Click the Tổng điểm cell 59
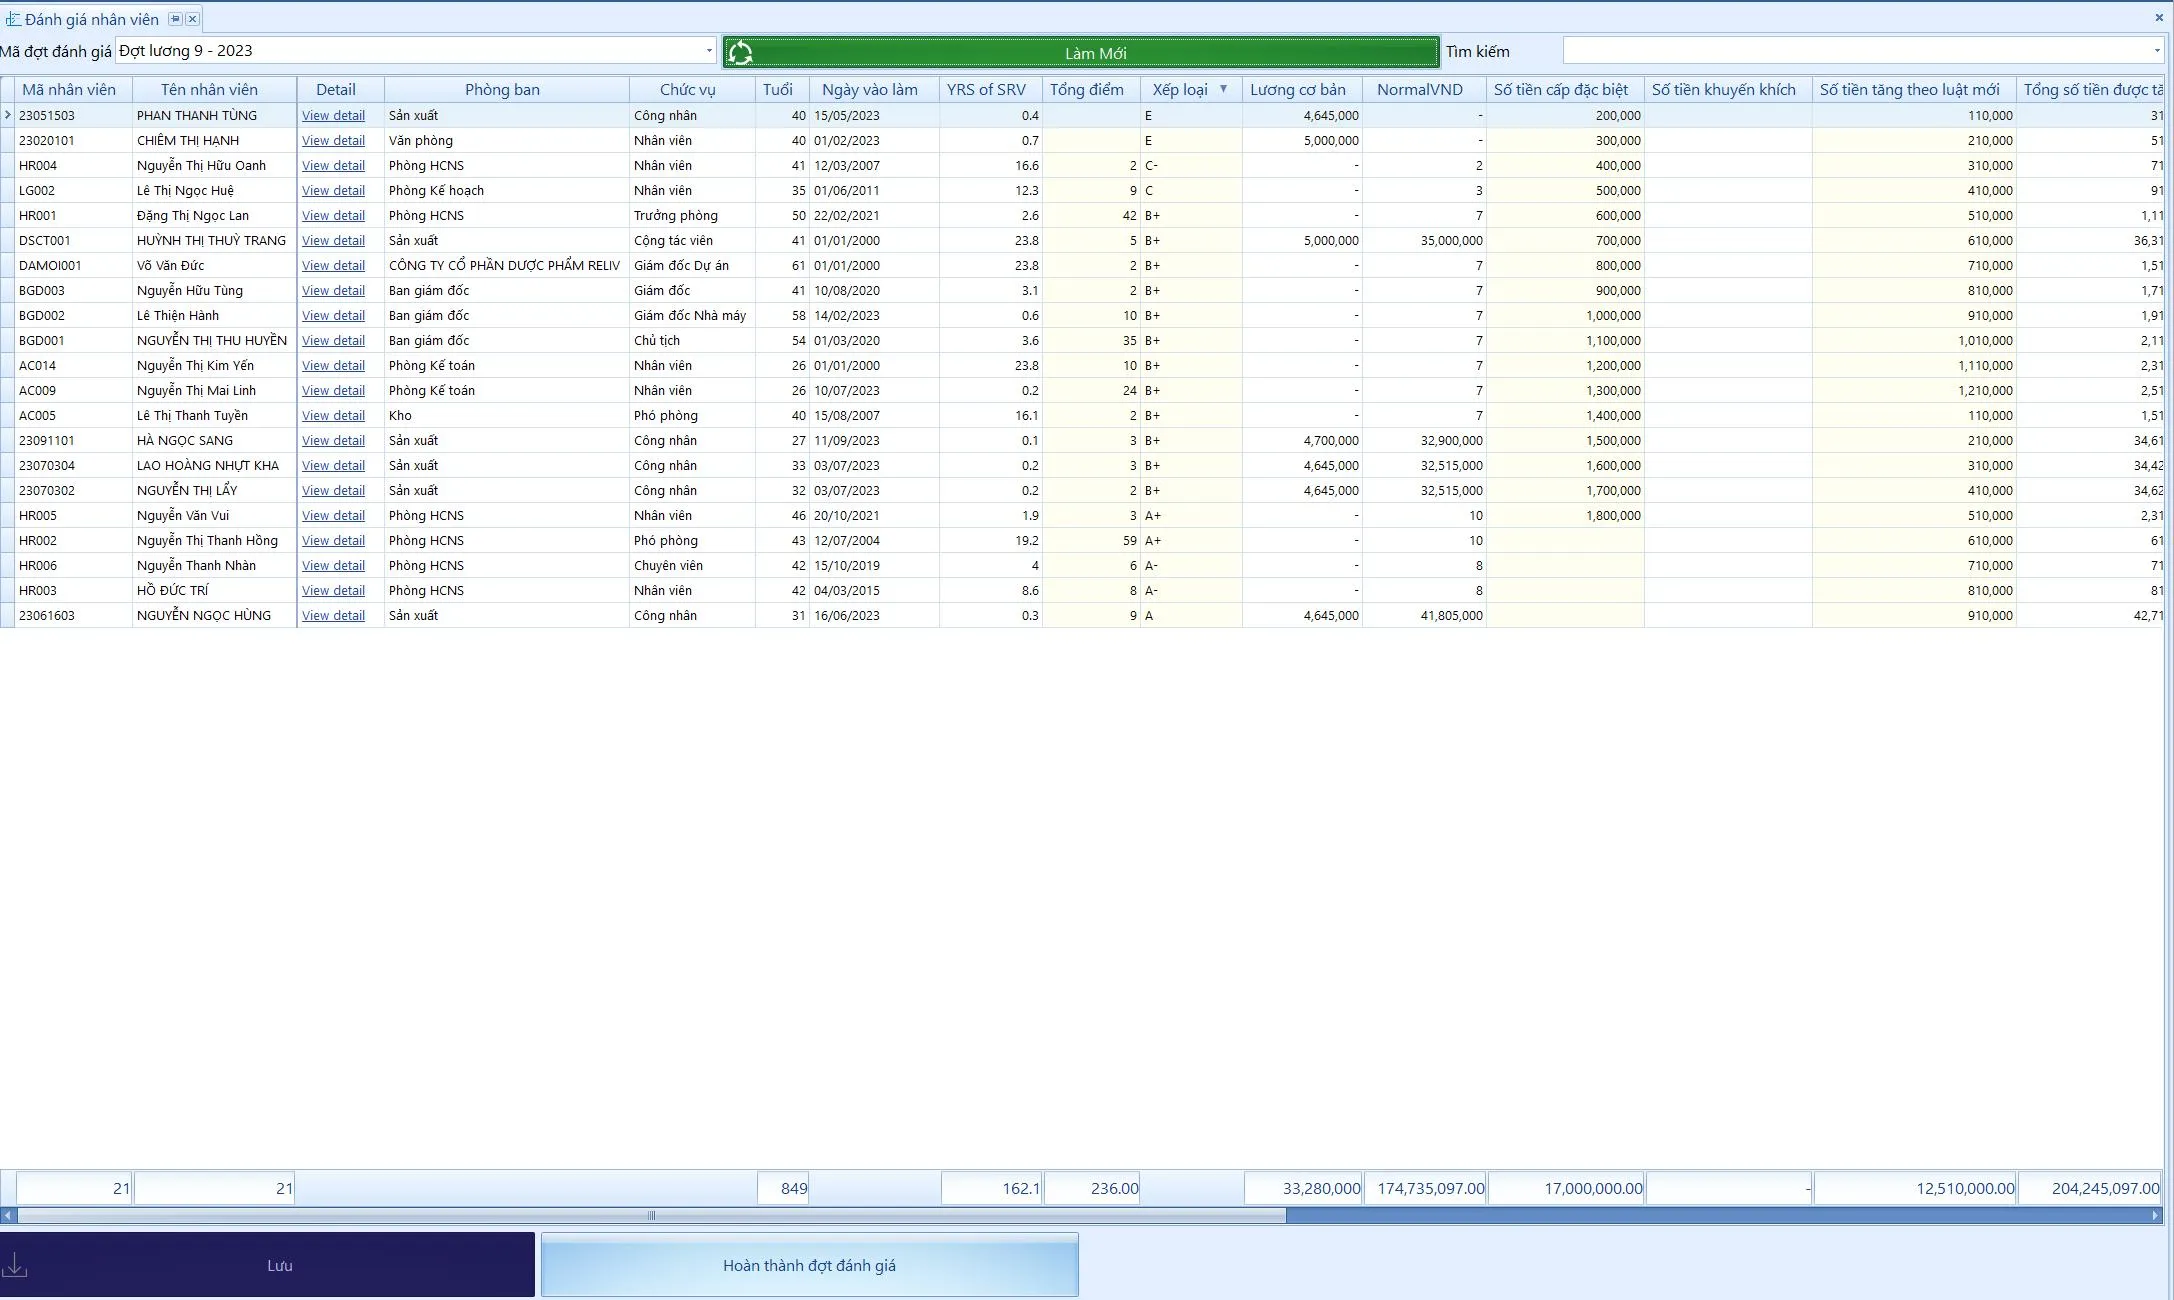Image resolution: width=2174 pixels, height=1300 pixels. click(x=1091, y=541)
